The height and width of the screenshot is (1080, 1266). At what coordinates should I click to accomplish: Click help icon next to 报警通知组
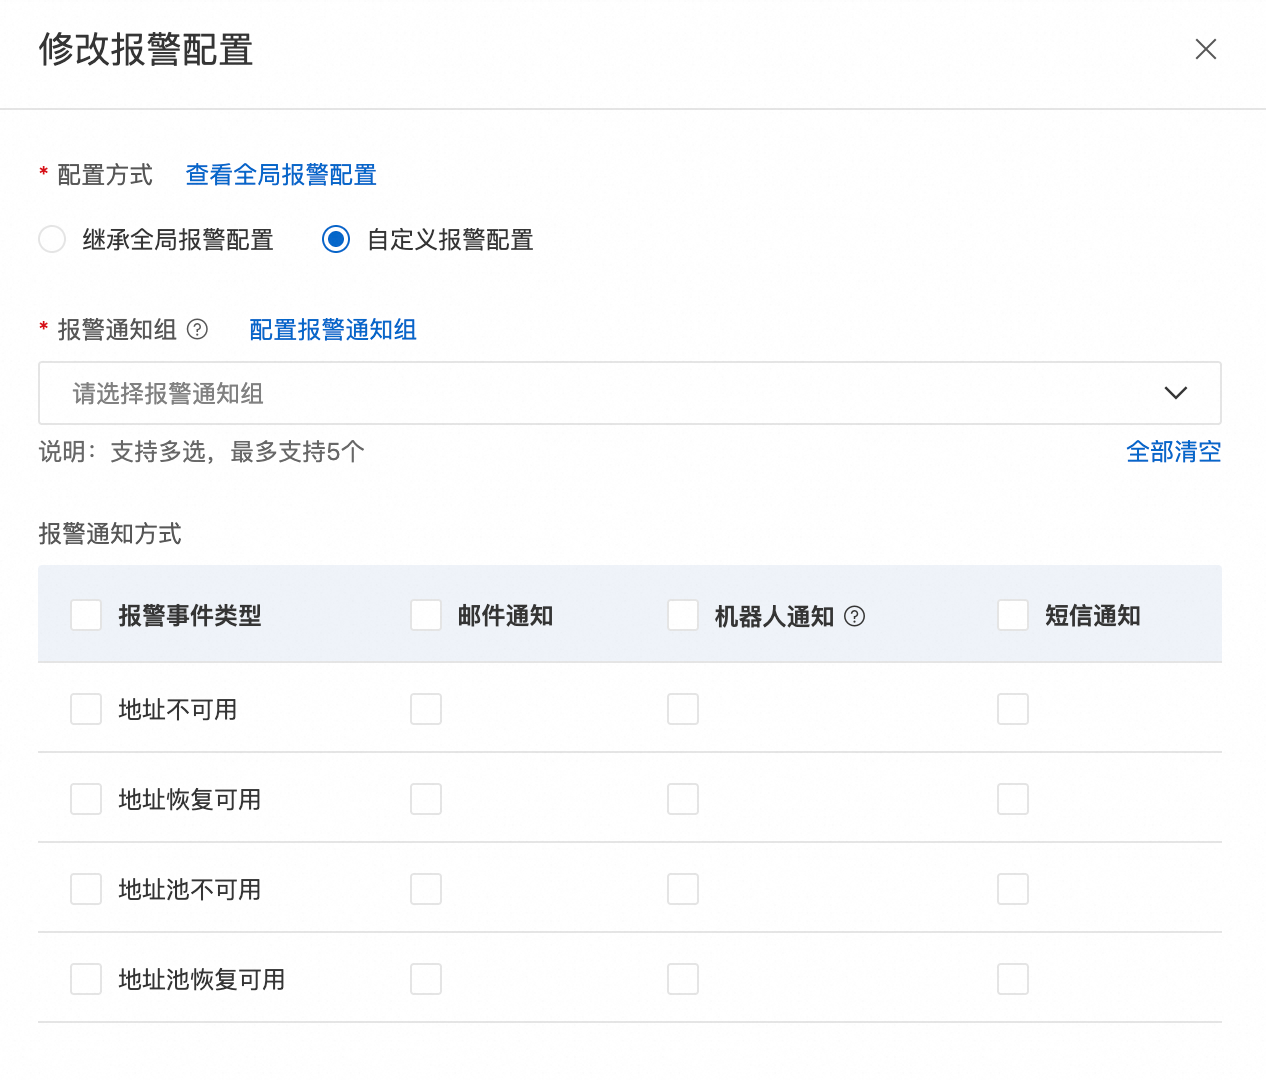pos(198,329)
